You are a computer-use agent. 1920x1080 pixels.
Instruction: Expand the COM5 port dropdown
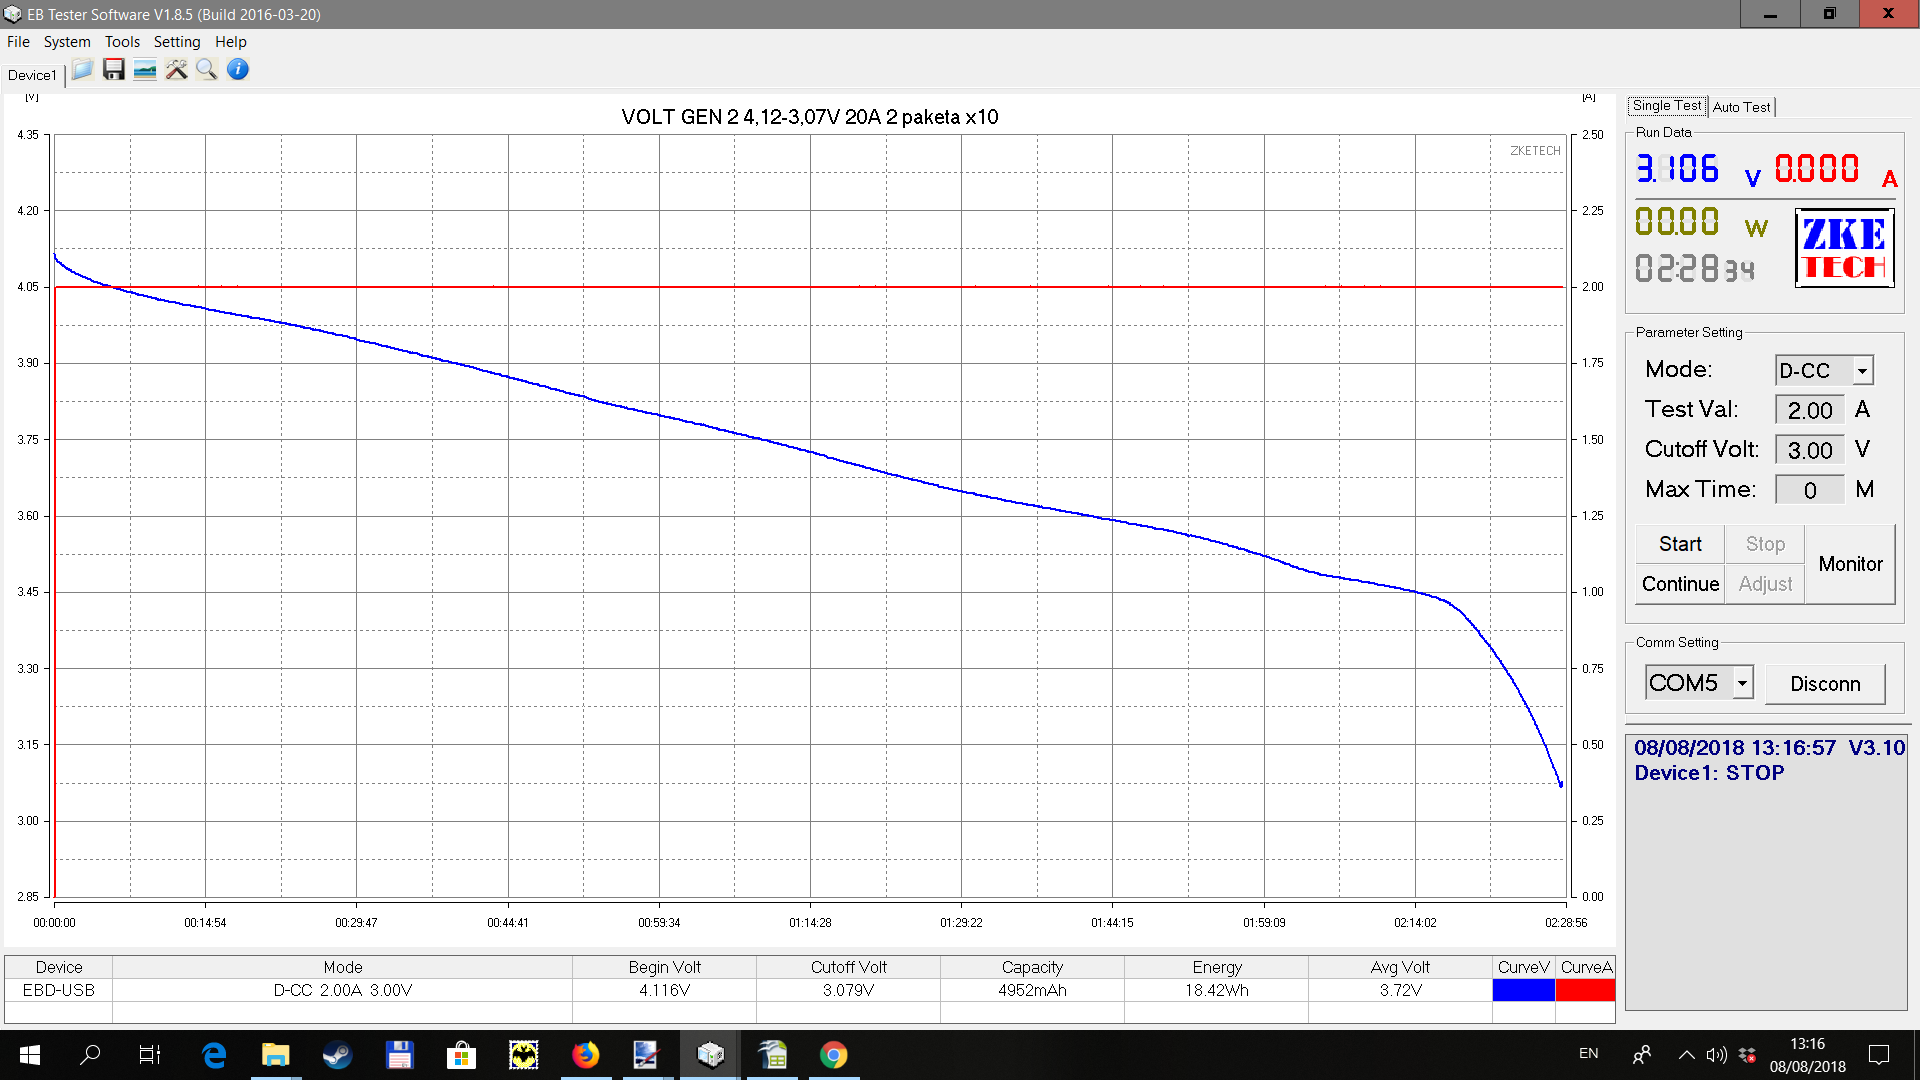(x=1742, y=683)
